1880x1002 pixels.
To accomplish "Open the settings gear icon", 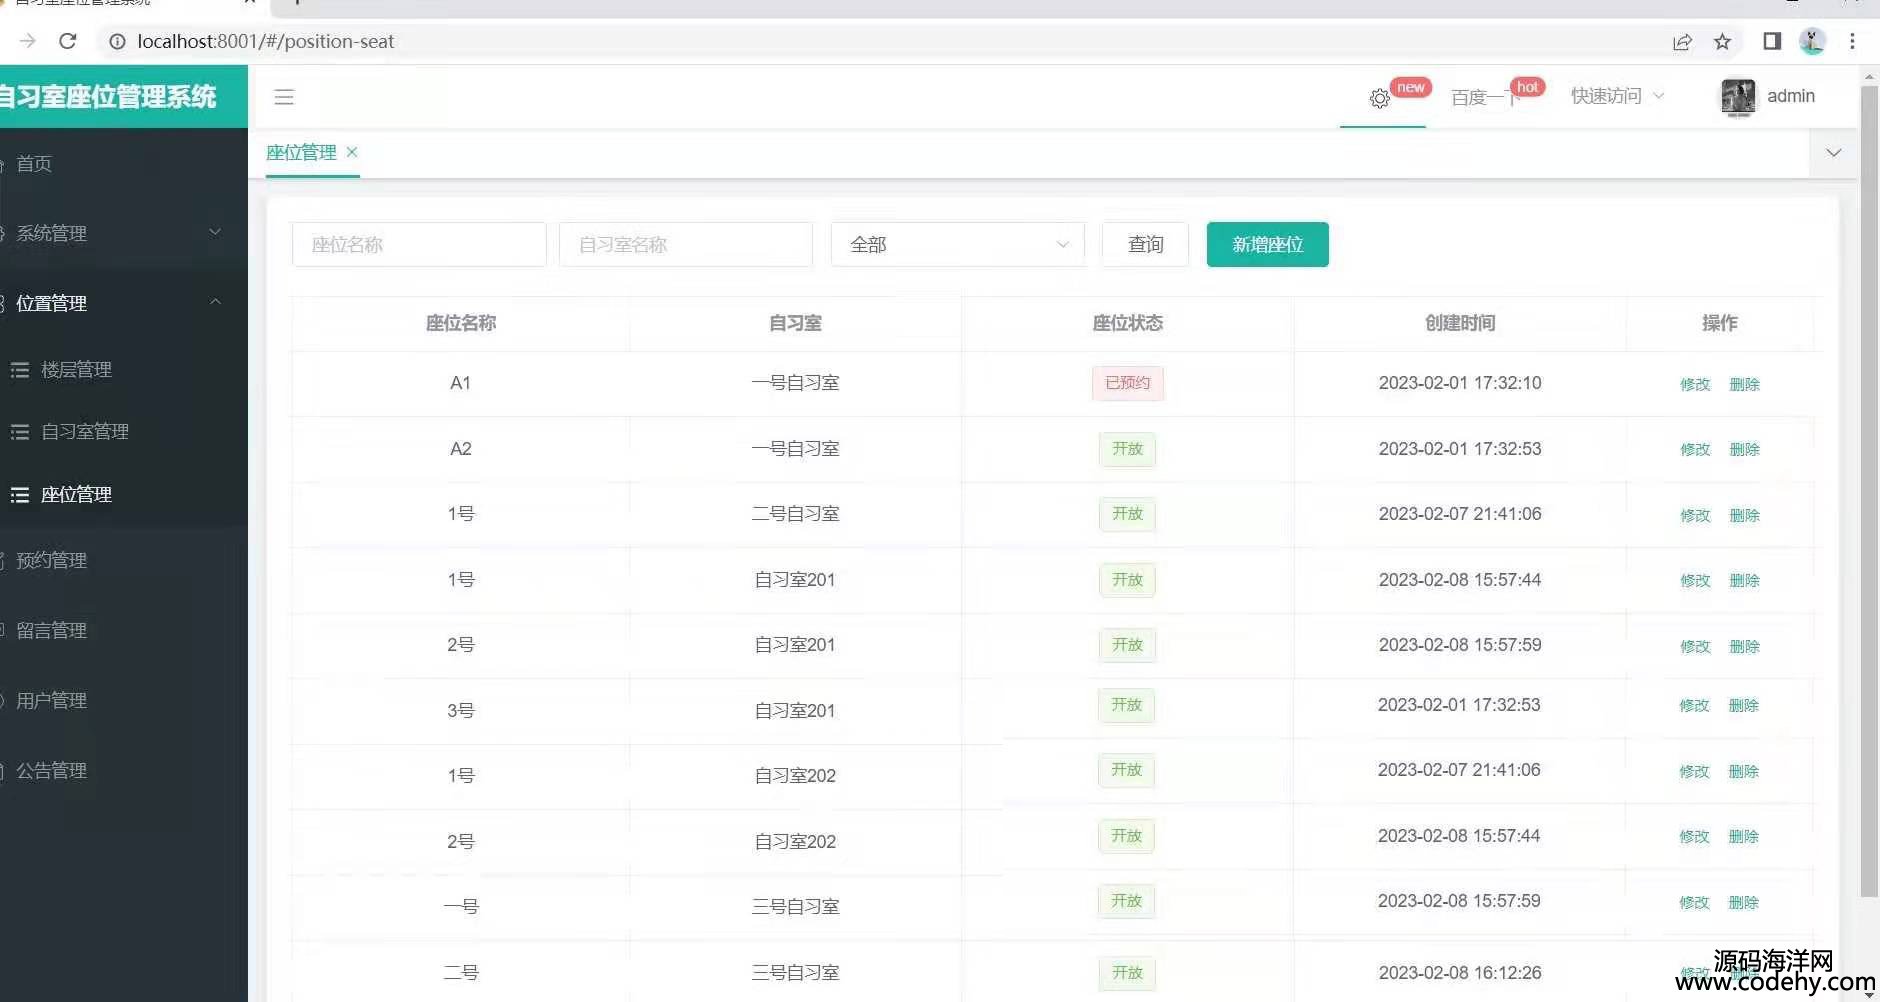I will (1380, 98).
